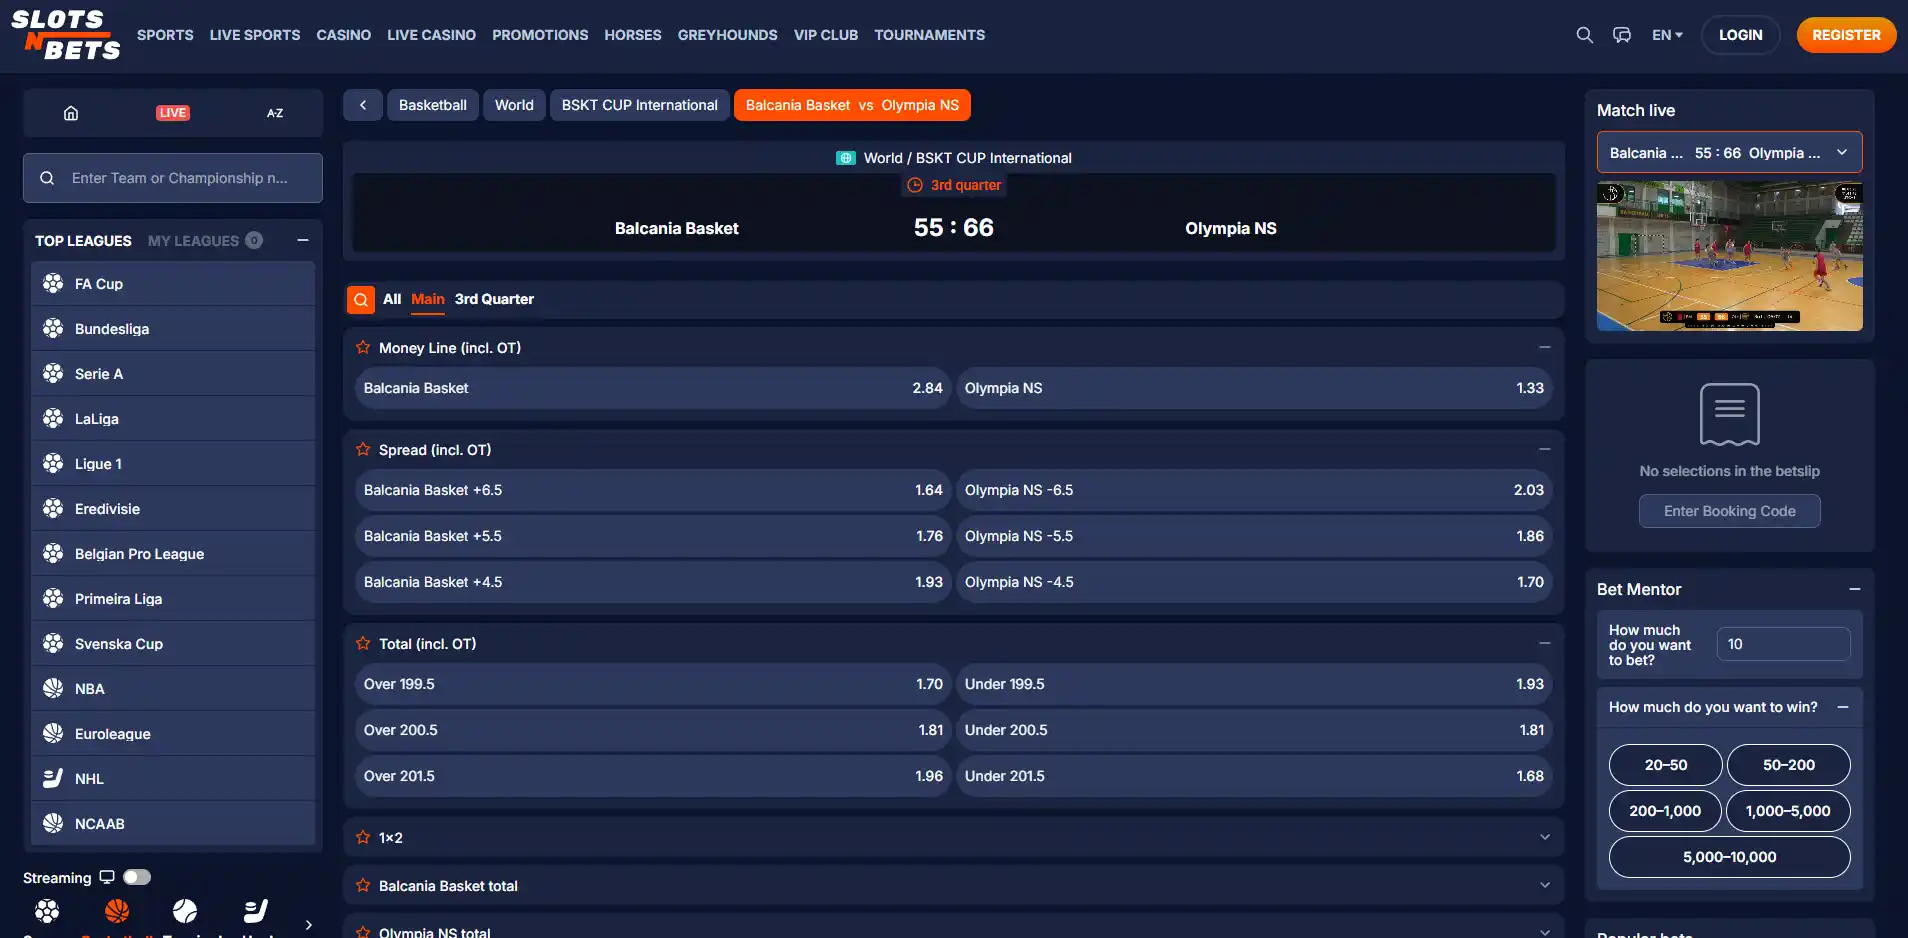
Task: Select the football icon in sport bar
Action: [47, 911]
